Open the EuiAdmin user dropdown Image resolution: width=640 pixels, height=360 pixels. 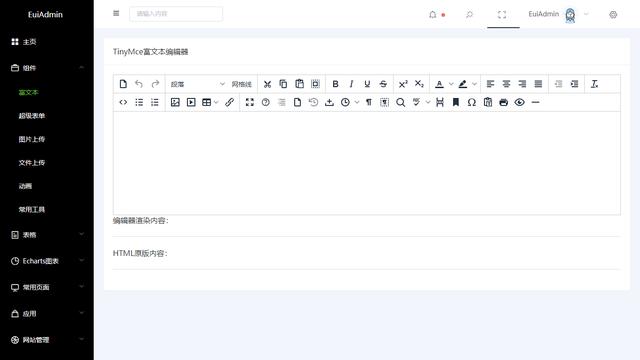tap(558, 15)
